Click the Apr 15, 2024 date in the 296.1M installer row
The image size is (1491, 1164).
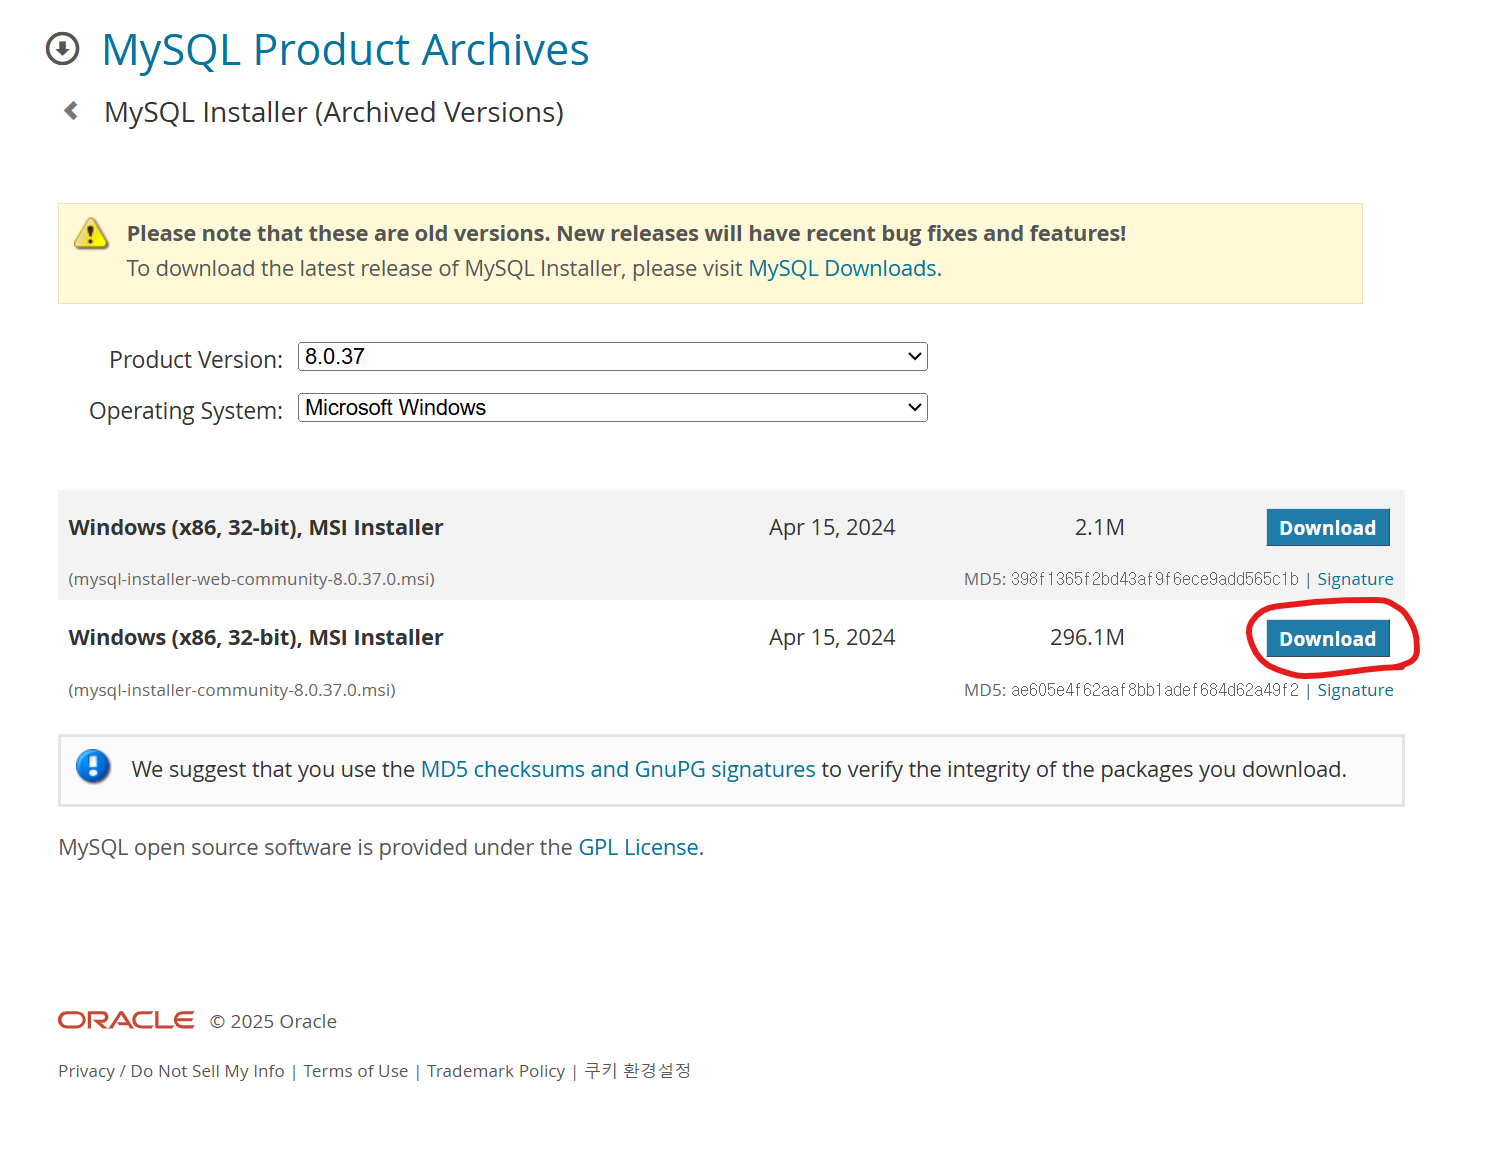[832, 638]
